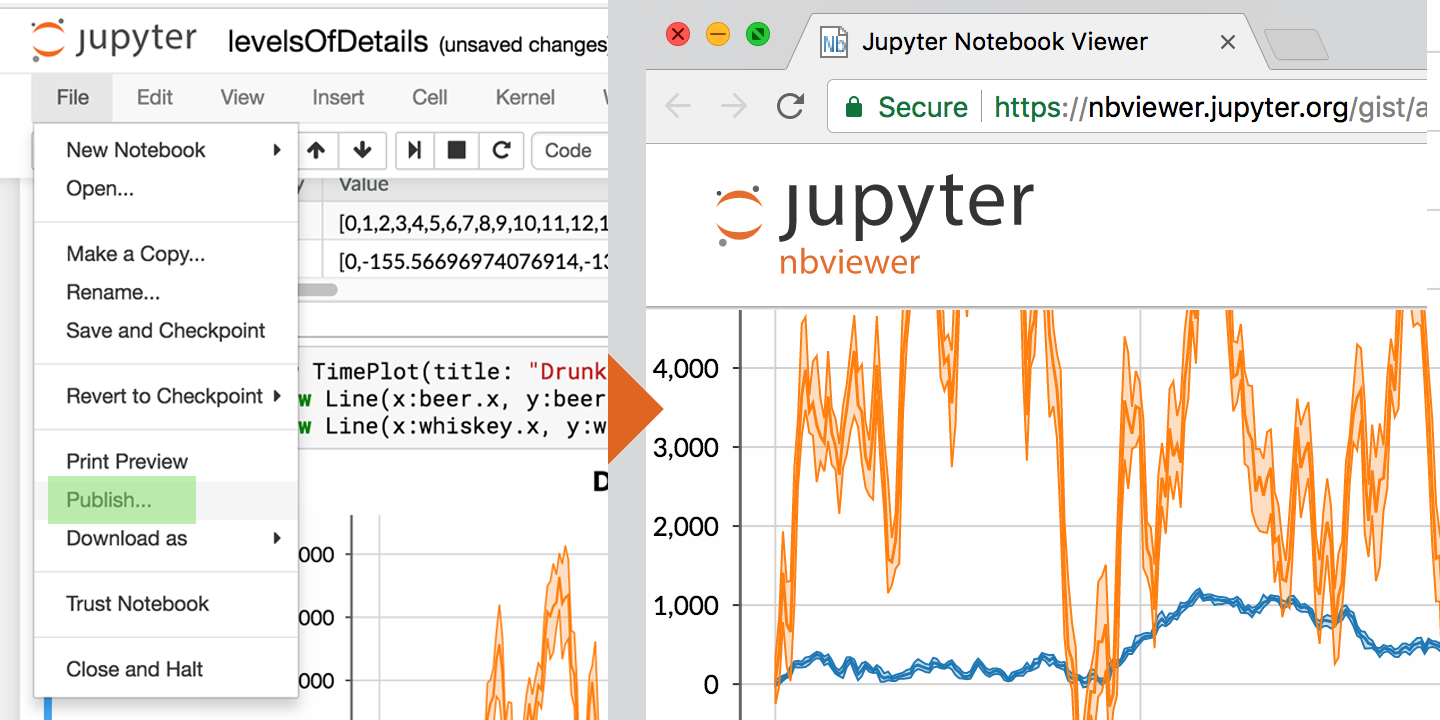This screenshot has height=720, width=1440.
Task: Click the (unsaved changes) status text
Action: (x=523, y=44)
